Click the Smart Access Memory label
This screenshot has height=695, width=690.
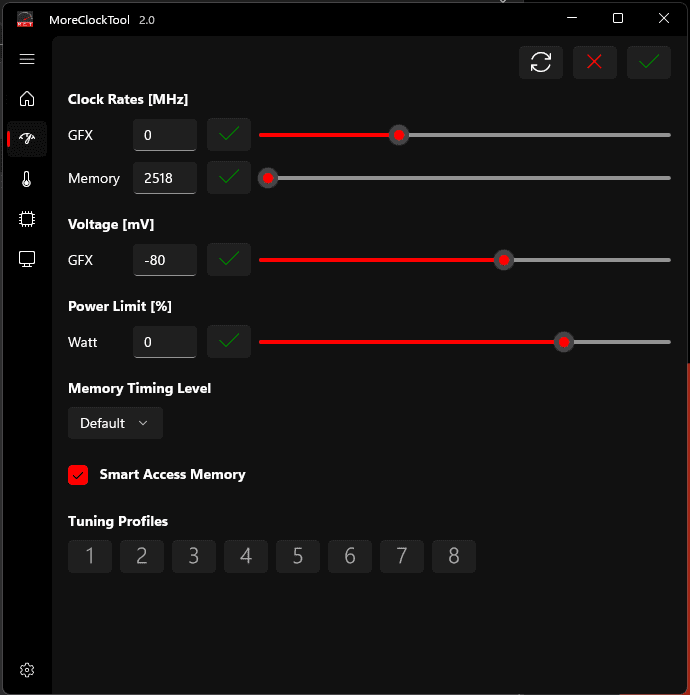click(x=172, y=475)
